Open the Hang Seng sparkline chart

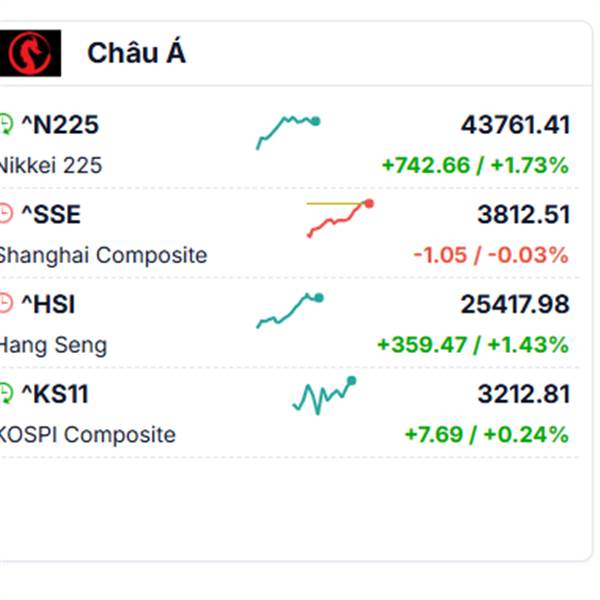[x=290, y=310]
